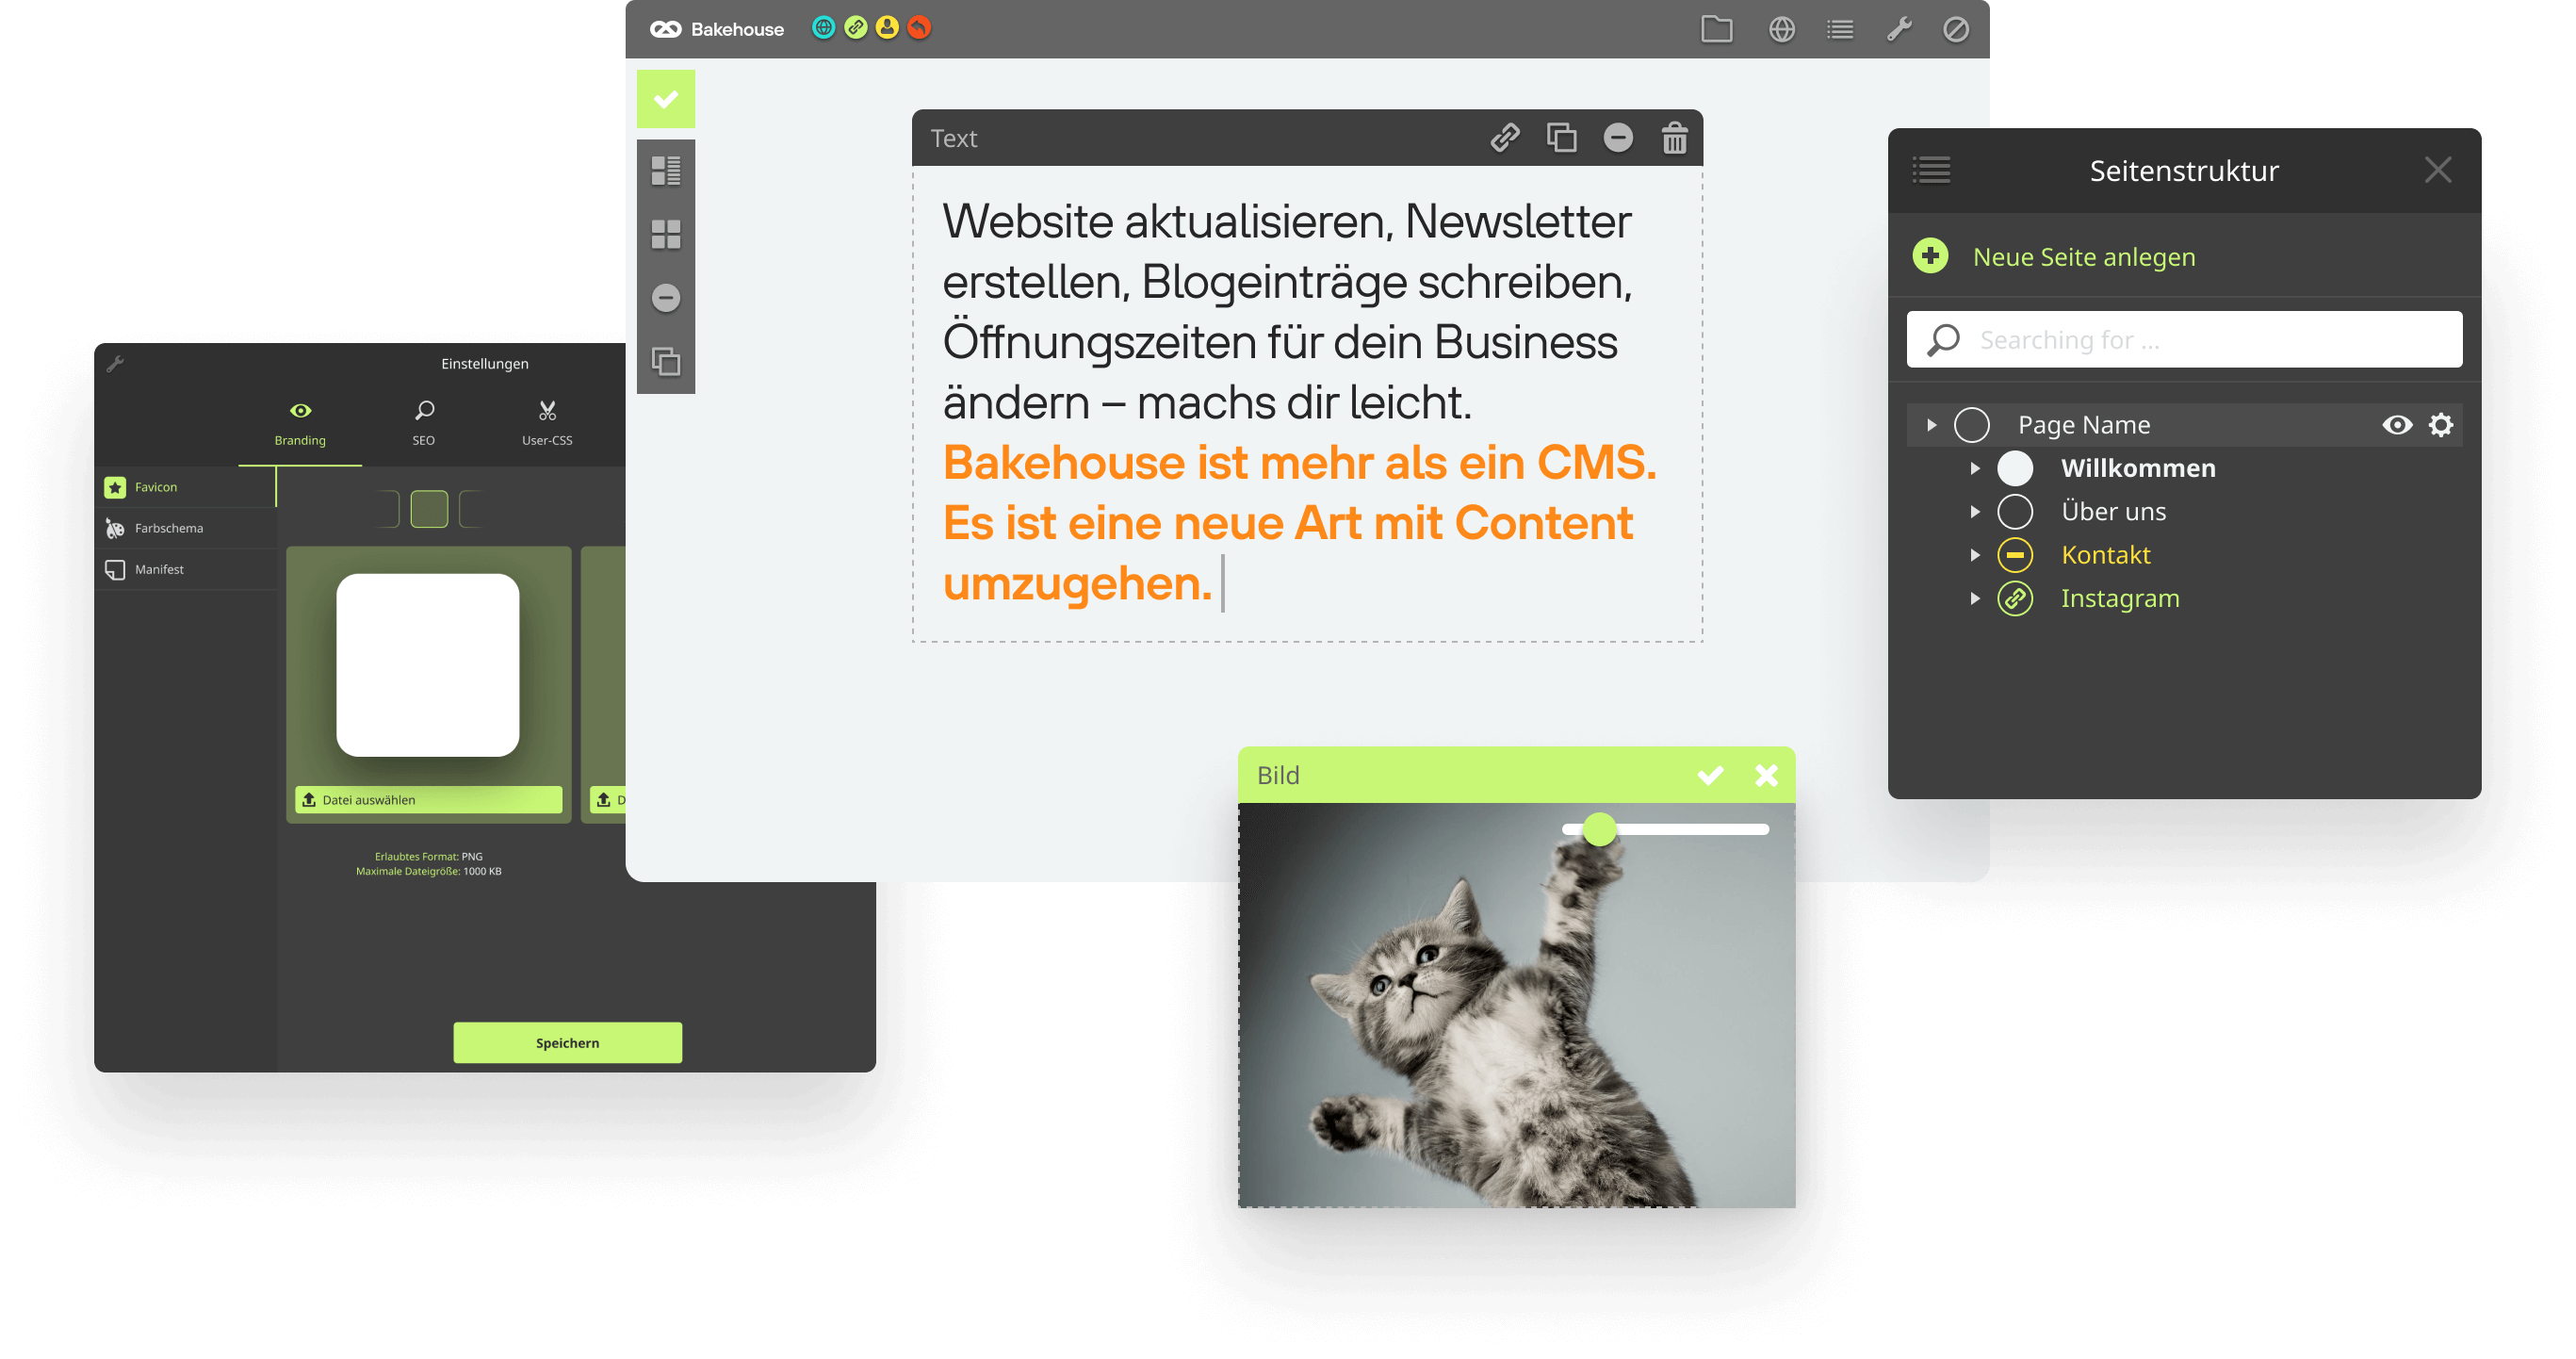2576x1359 pixels.
Task: Click the collapse/minus icon on Text block
Action: pos(1613,139)
